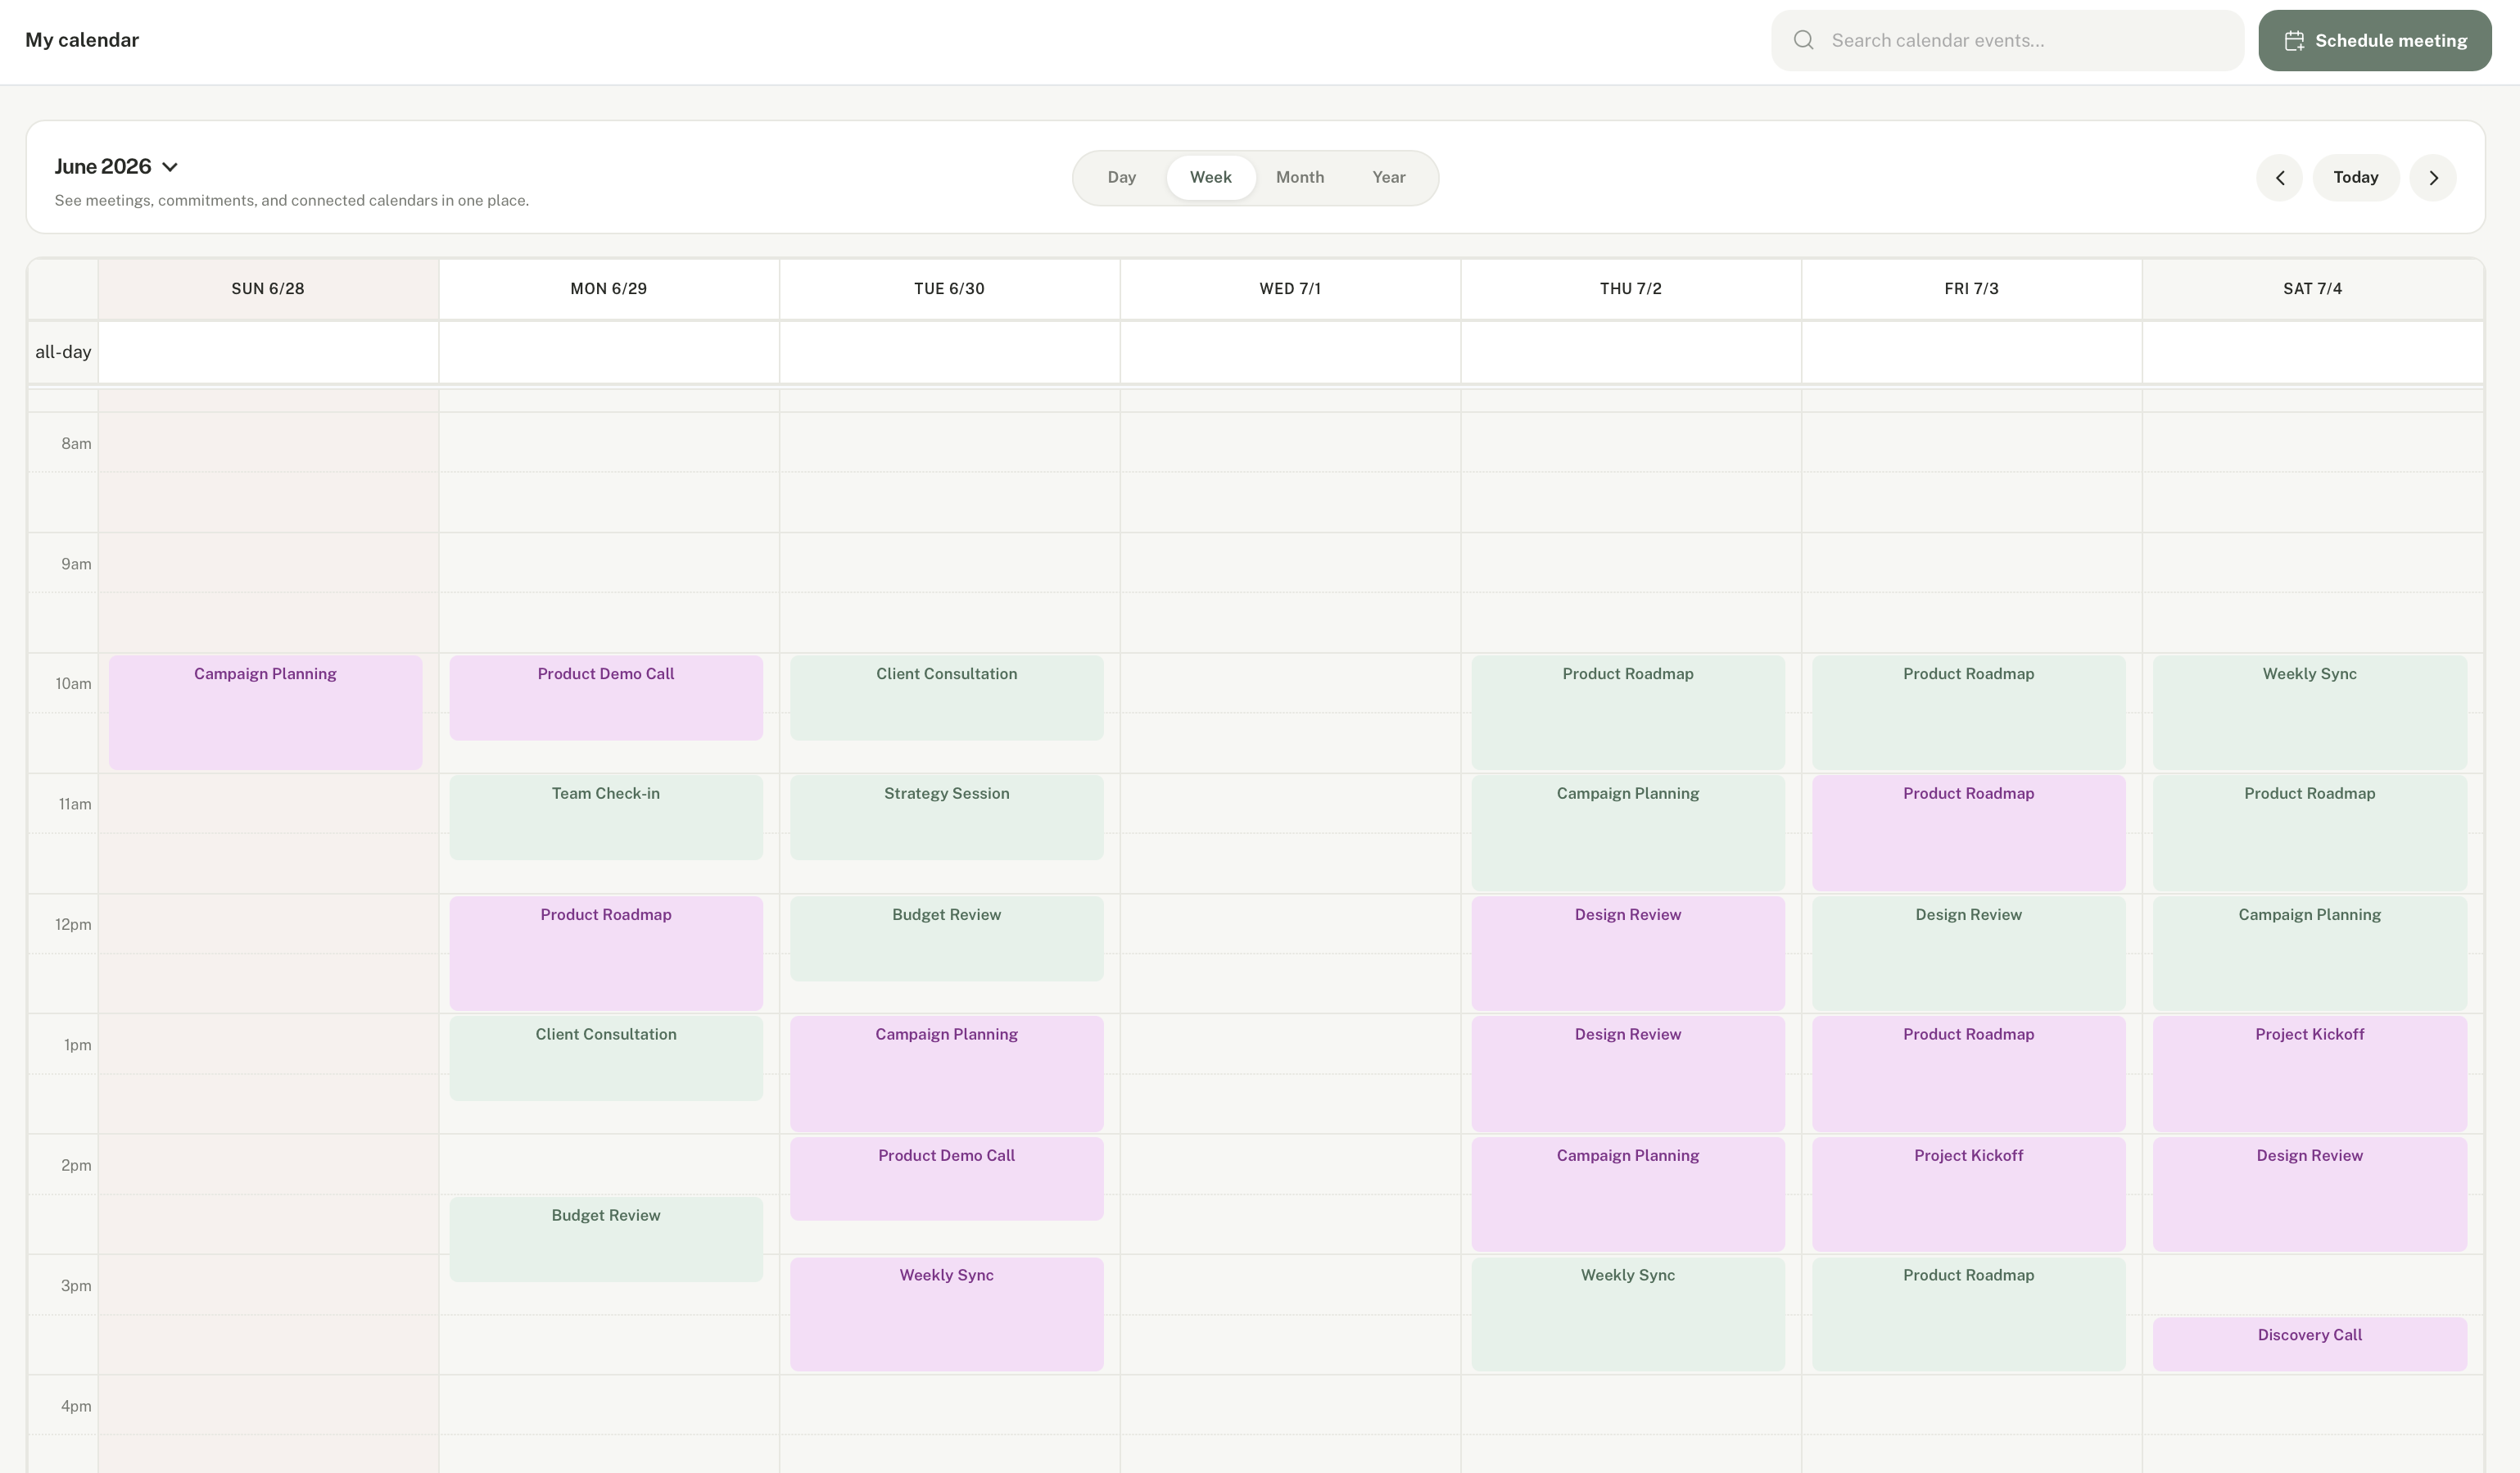Open Saturday's Design Review event
Image resolution: width=2520 pixels, height=1473 pixels.
2309,1194
